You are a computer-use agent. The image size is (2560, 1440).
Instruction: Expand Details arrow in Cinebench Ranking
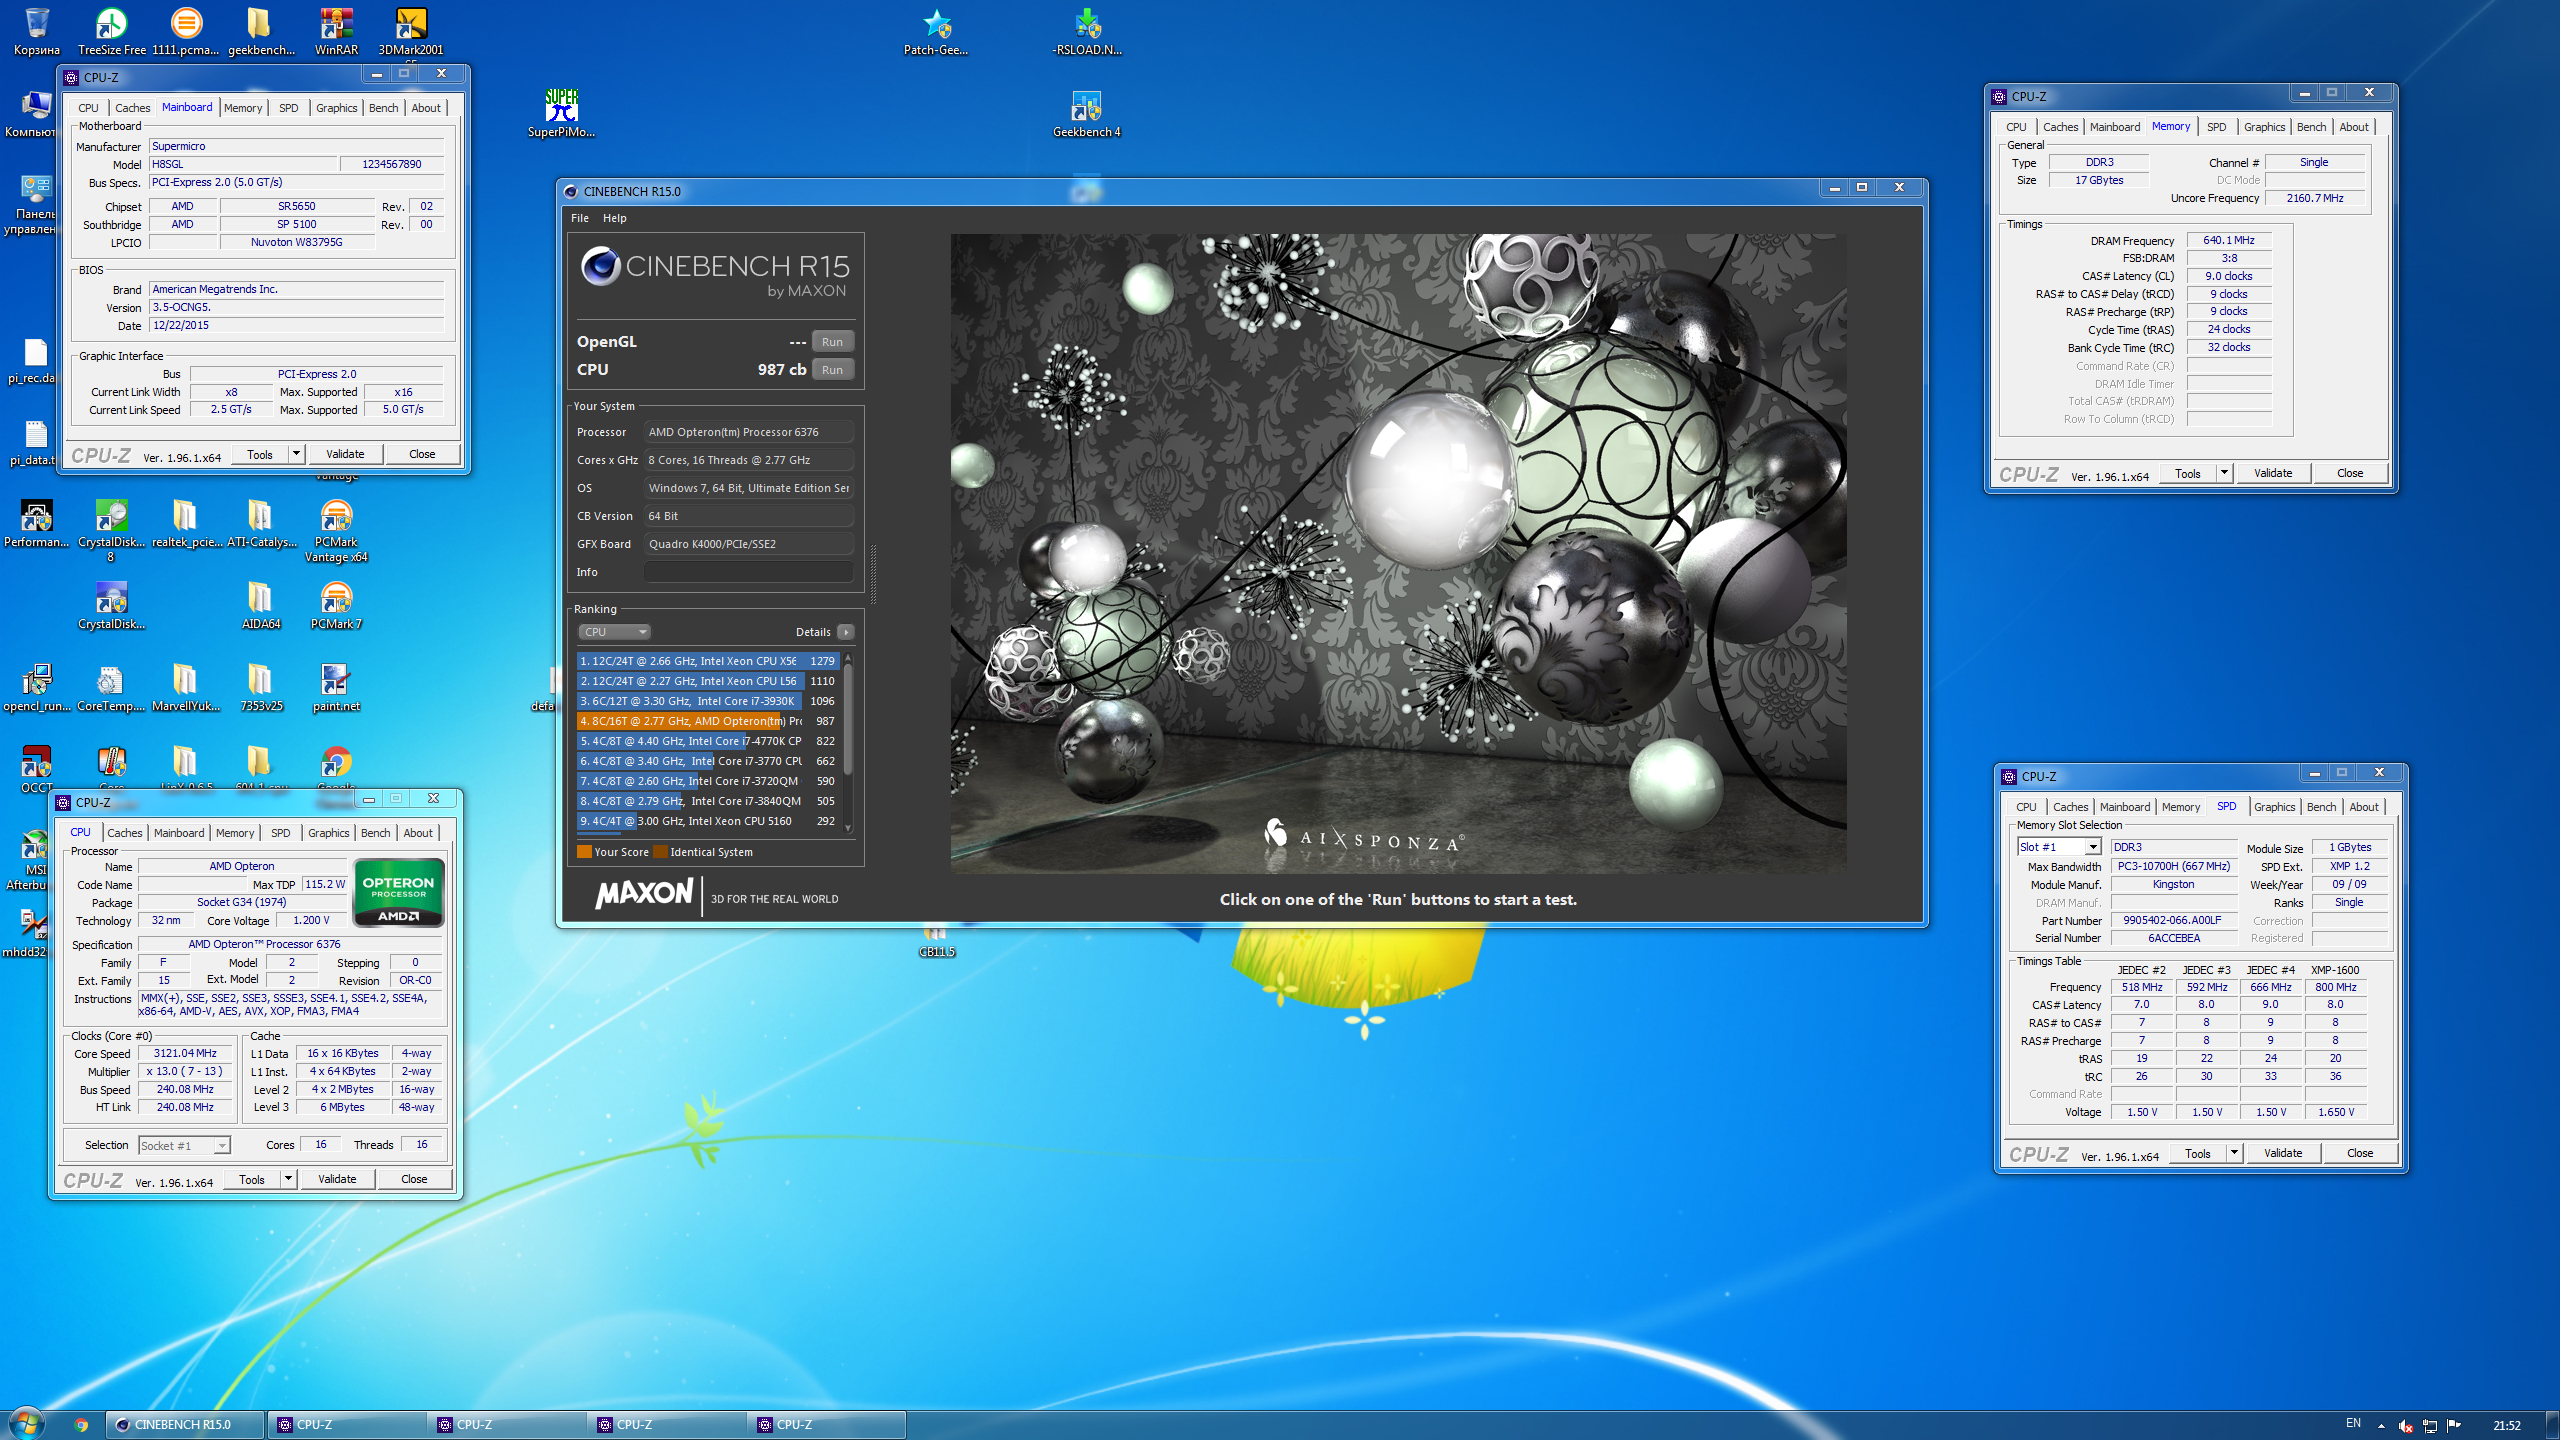tap(846, 632)
